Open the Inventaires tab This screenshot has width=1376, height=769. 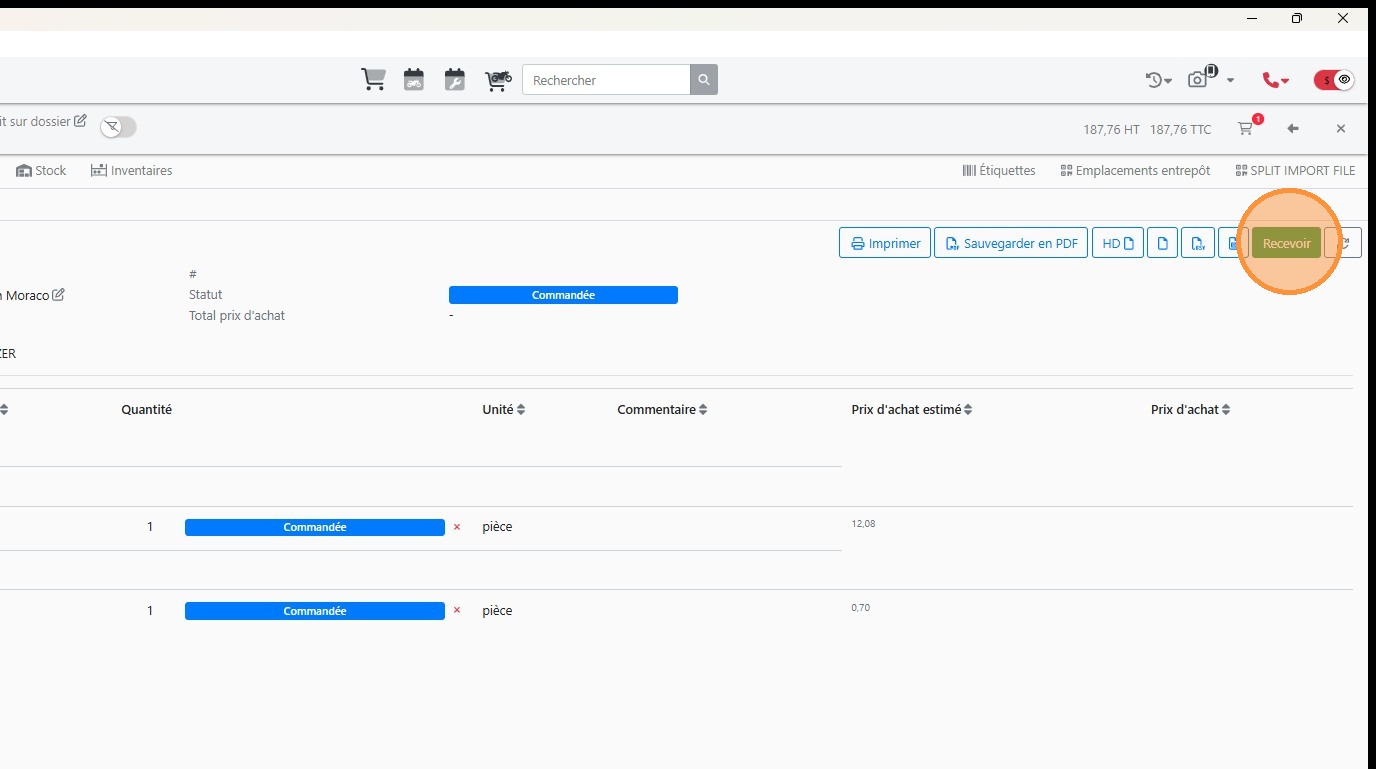[131, 171]
